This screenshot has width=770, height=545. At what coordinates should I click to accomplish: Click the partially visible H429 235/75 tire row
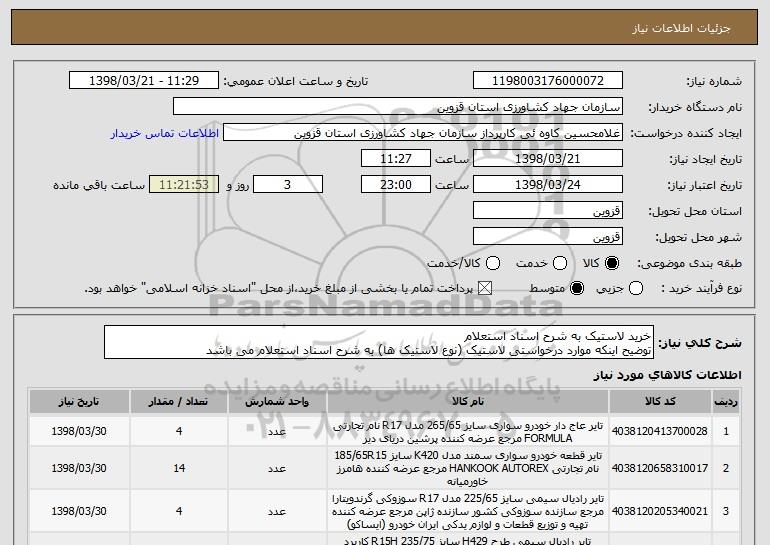click(x=468, y=540)
